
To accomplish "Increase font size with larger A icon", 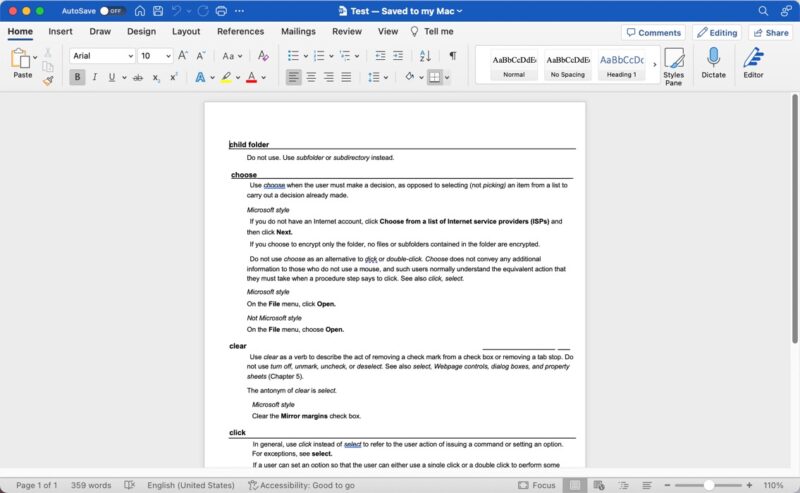I will [x=183, y=56].
